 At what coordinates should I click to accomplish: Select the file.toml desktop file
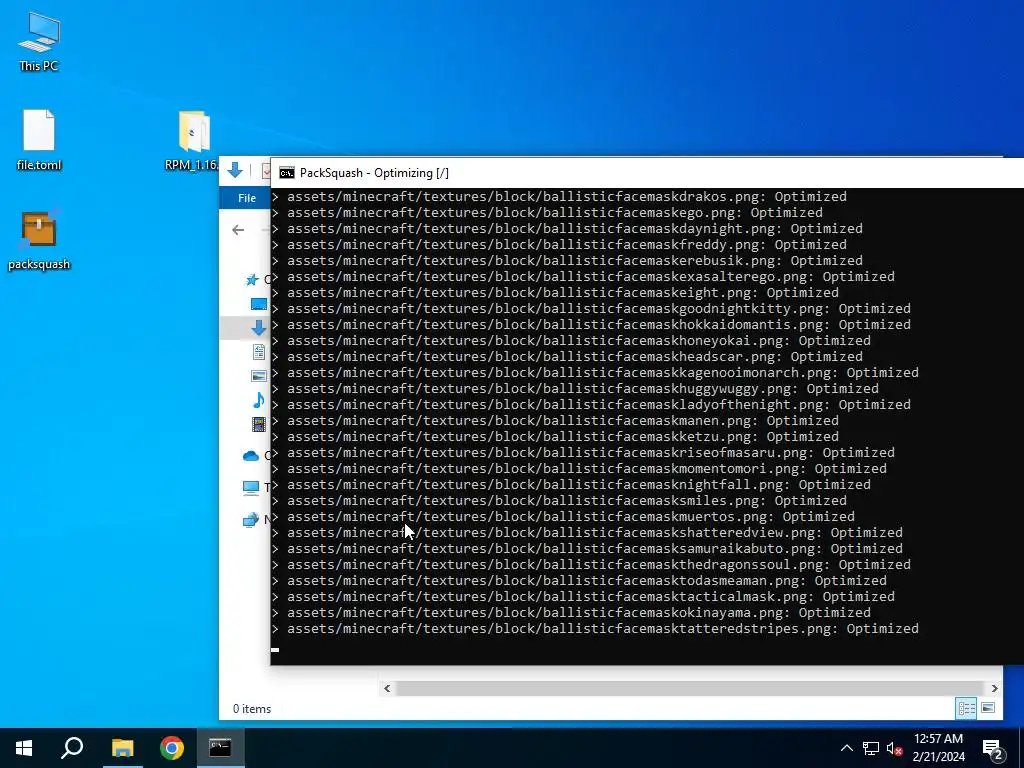coord(39,140)
